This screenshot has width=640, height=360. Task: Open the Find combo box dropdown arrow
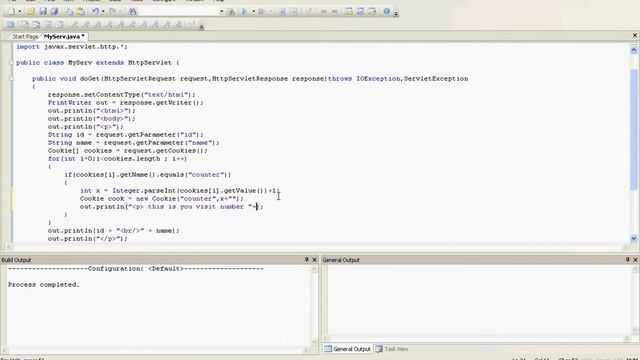point(221,11)
